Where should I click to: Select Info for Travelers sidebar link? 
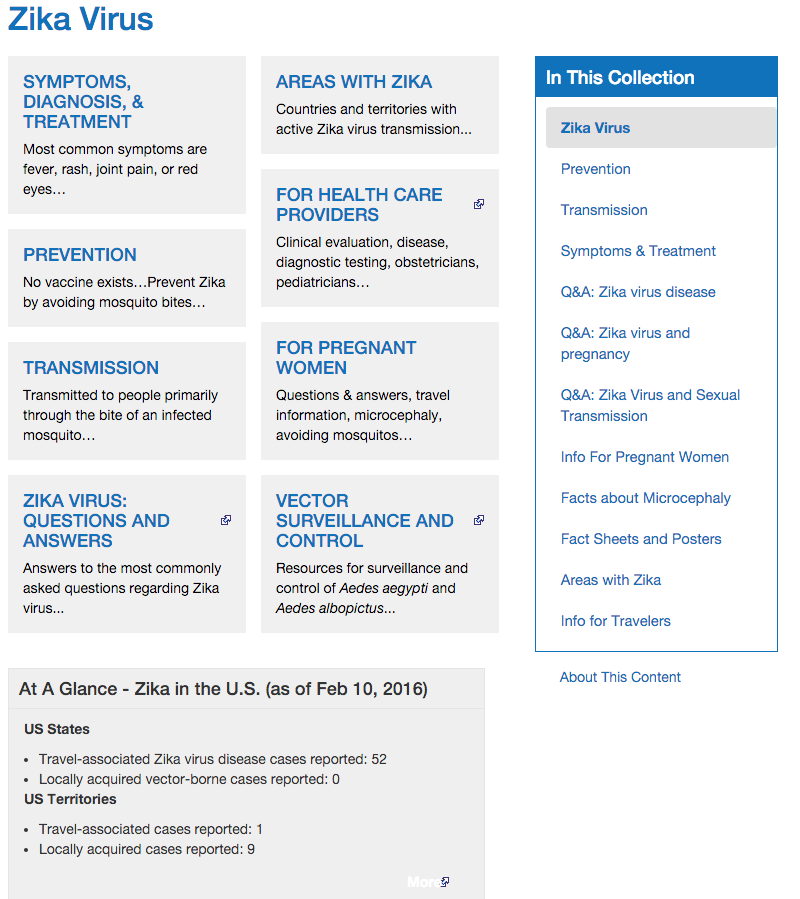click(x=615, y=621)
